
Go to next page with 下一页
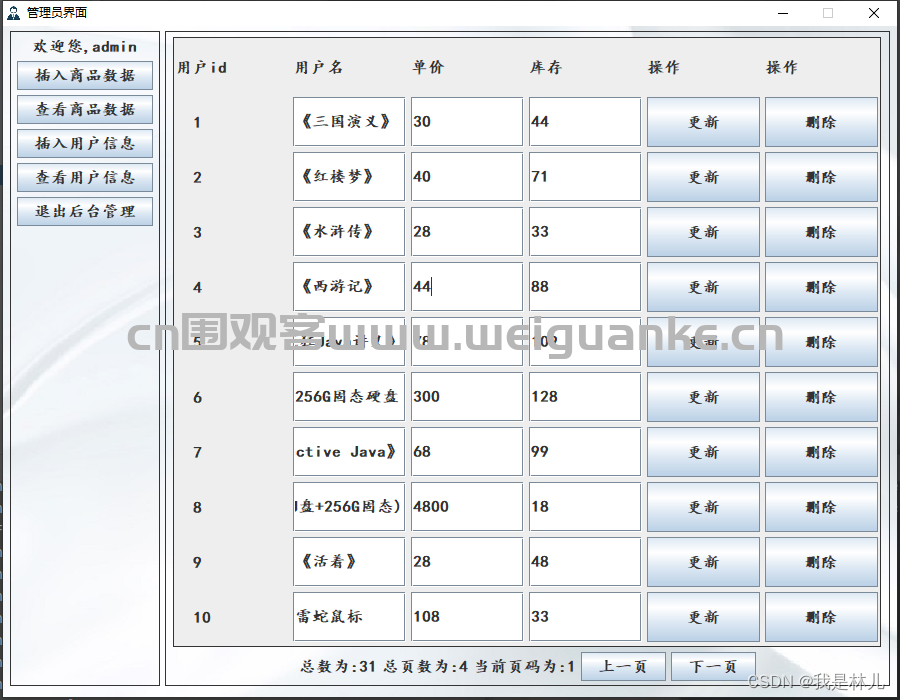pos(713,666)
